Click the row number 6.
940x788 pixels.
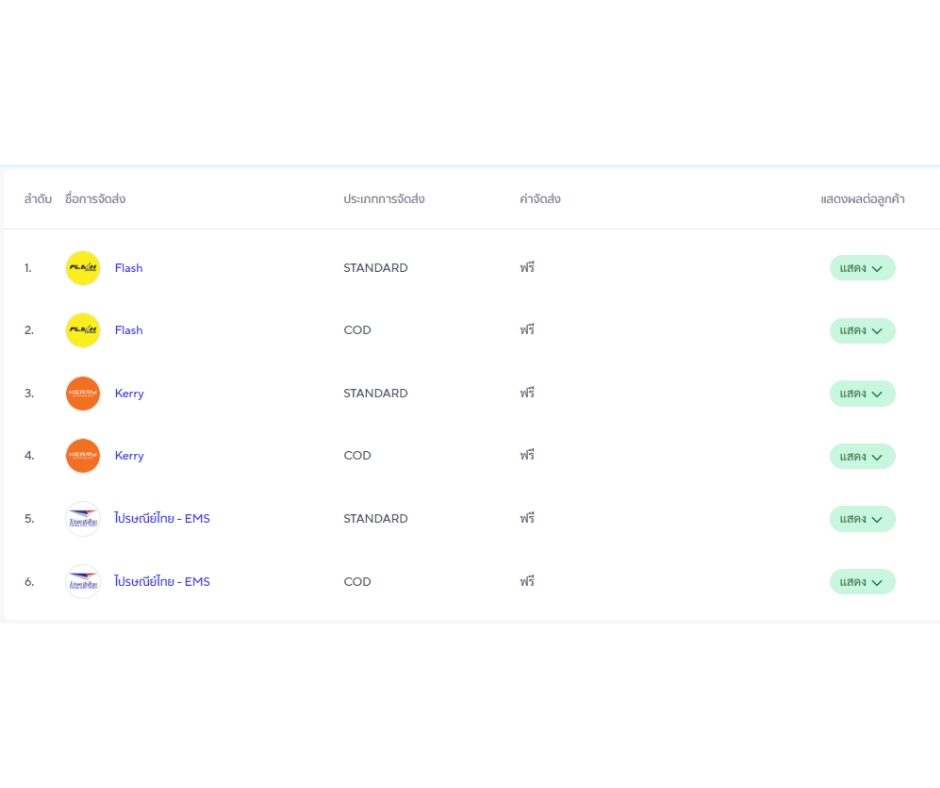(29, 582)
